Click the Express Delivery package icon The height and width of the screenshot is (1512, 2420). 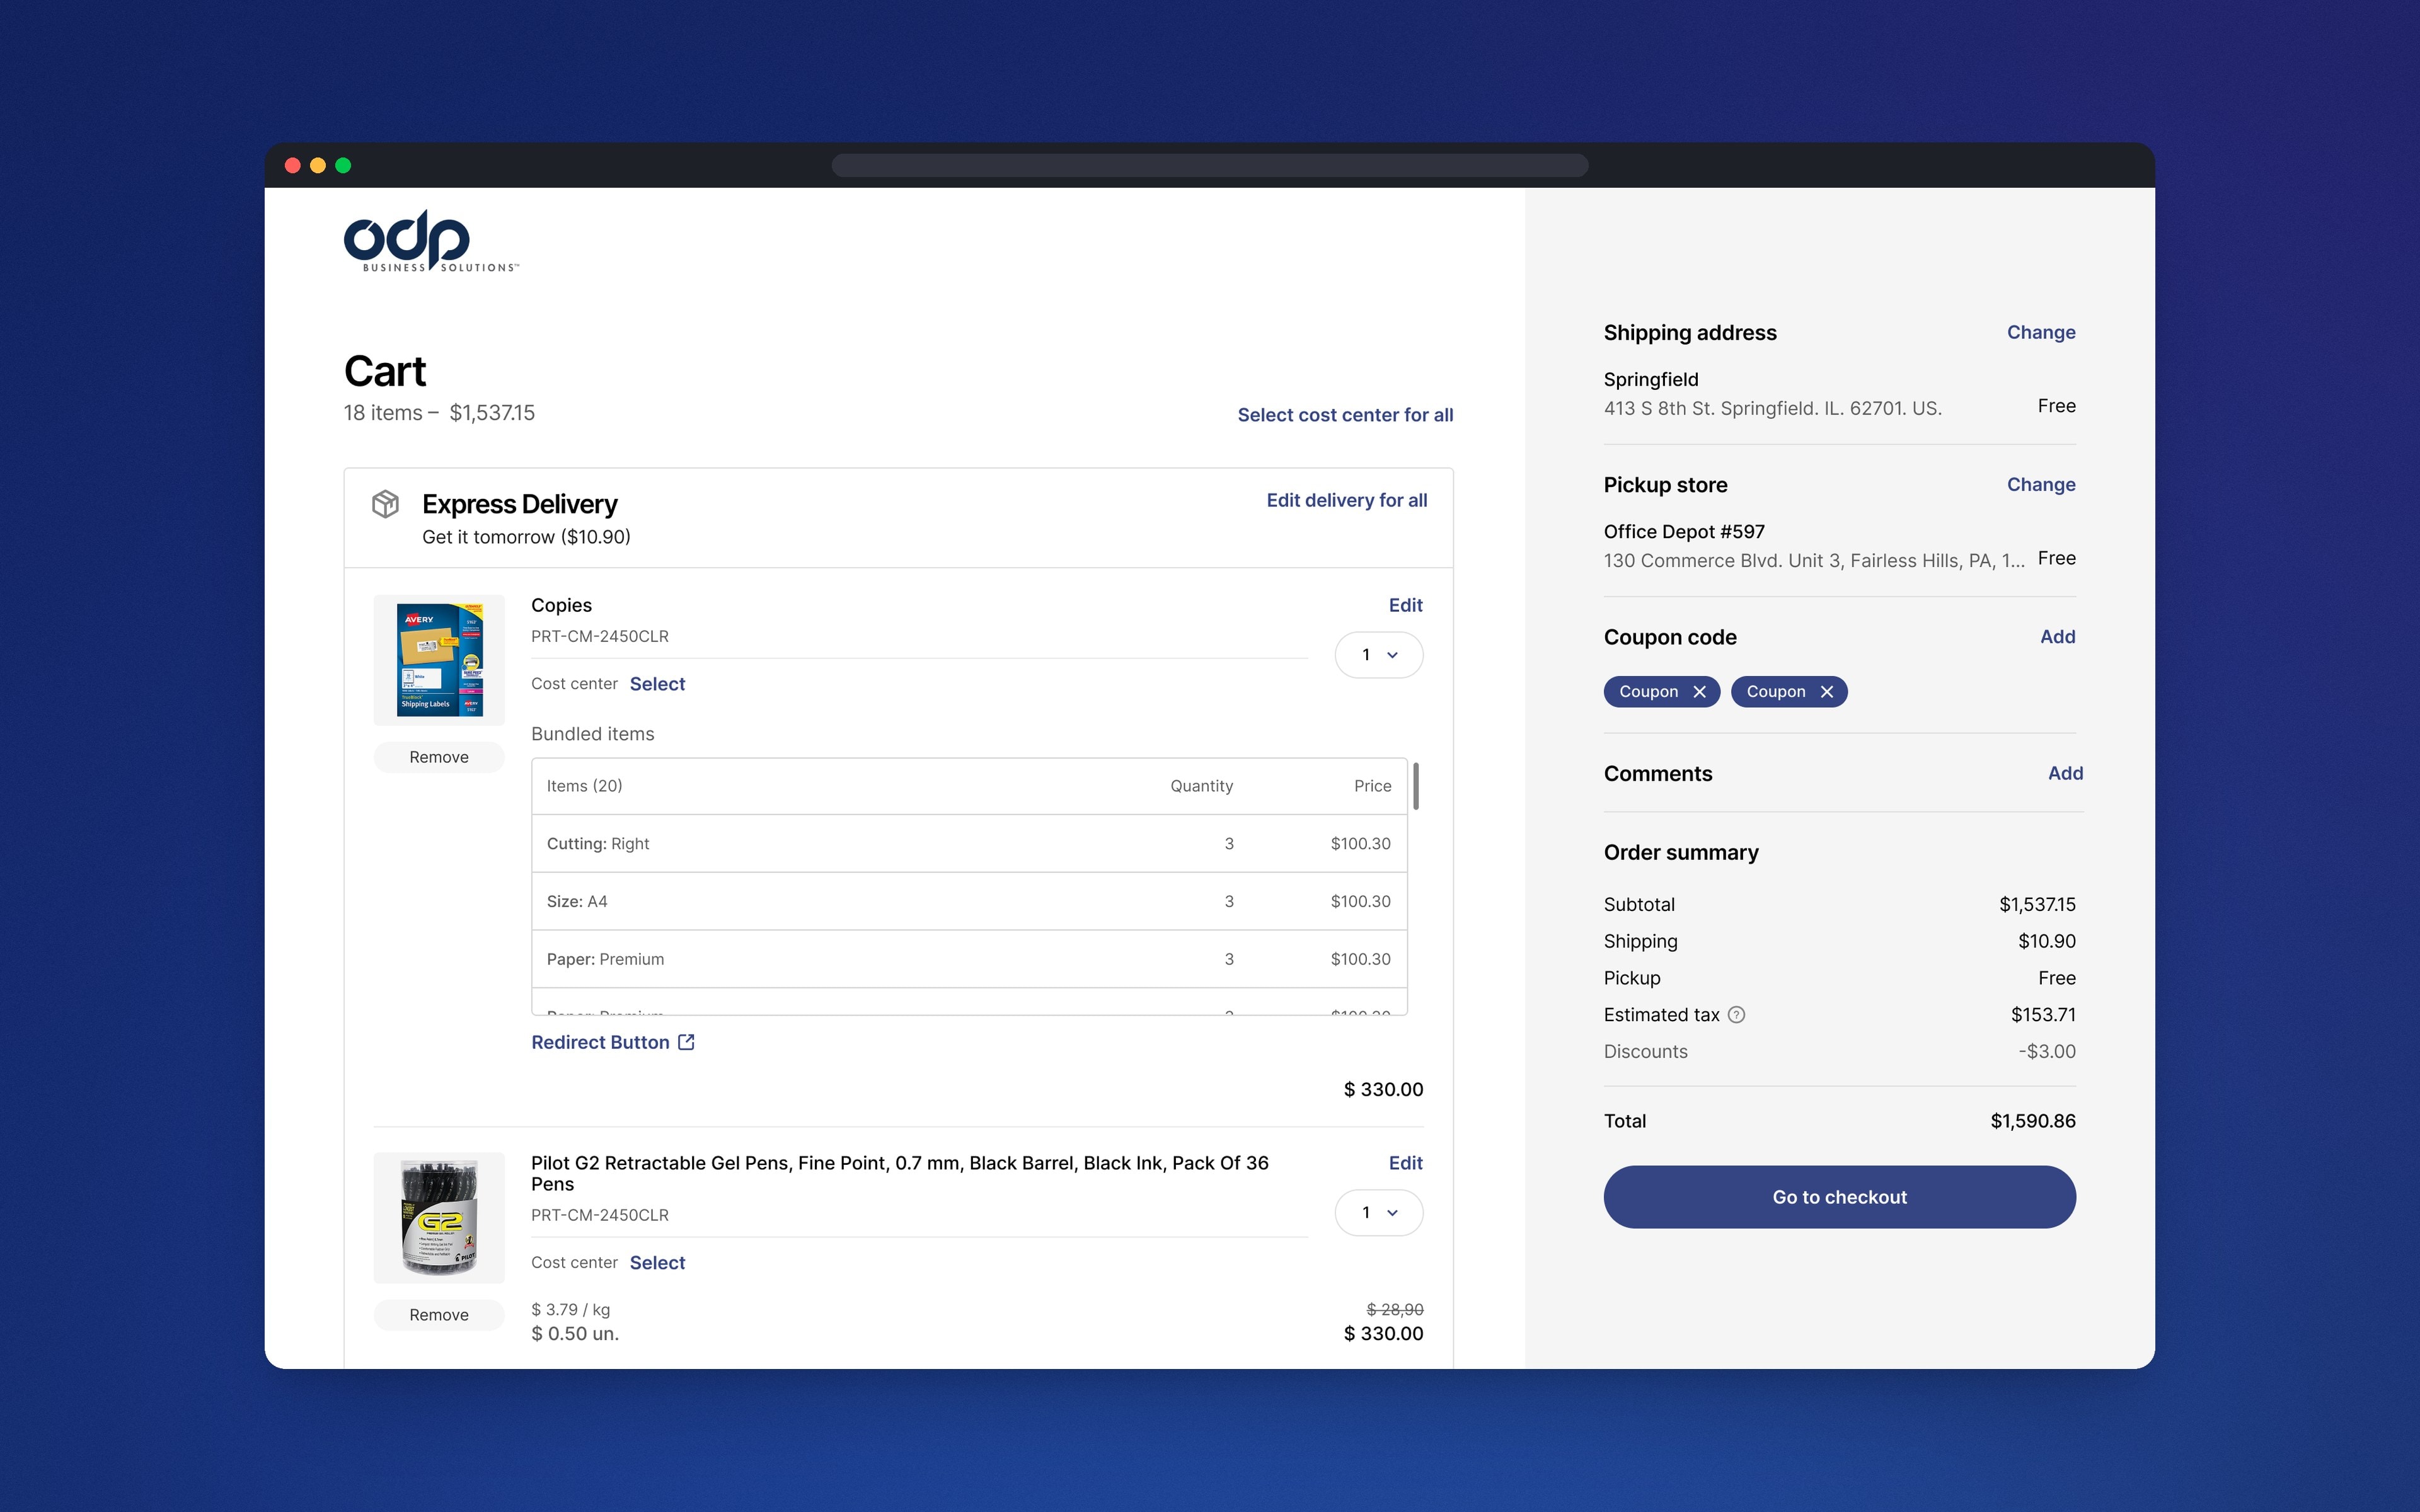coord(386,504)
